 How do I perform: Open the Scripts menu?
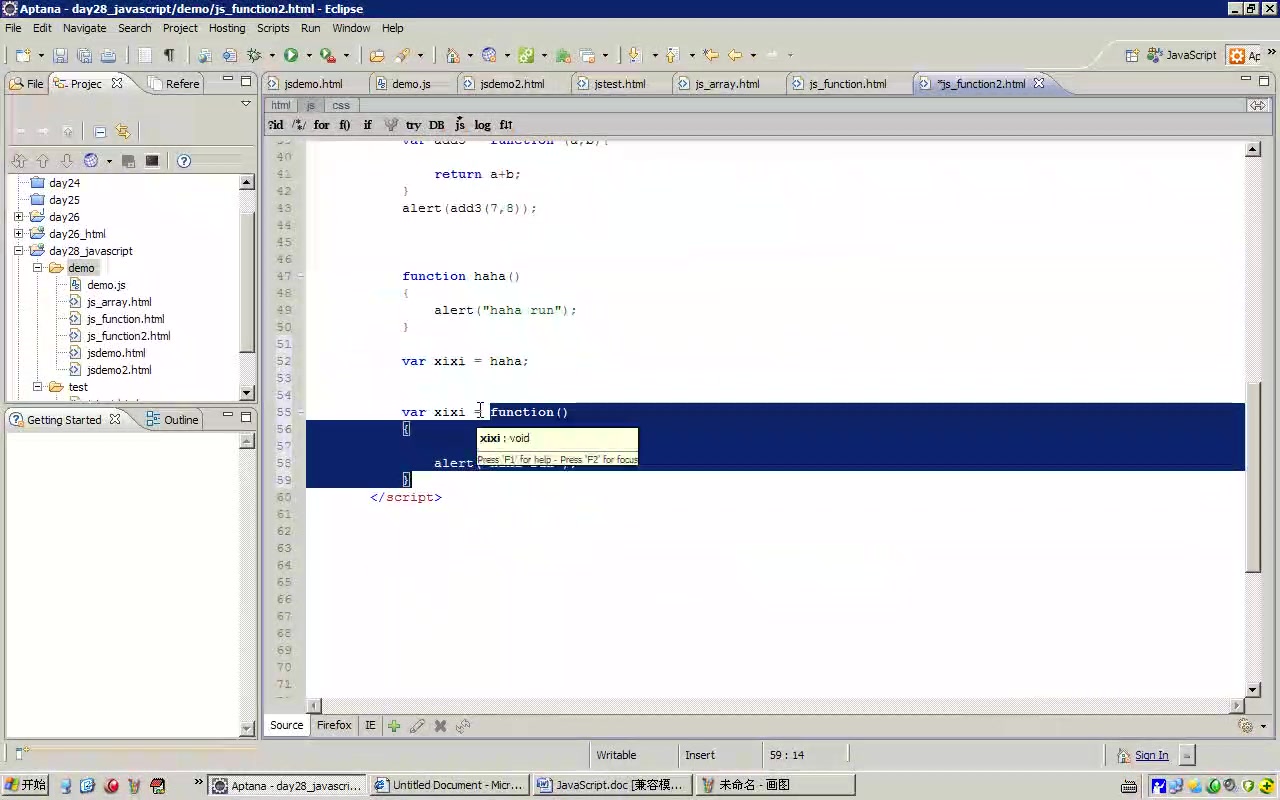pyautogui.click(x=273, y=28)
